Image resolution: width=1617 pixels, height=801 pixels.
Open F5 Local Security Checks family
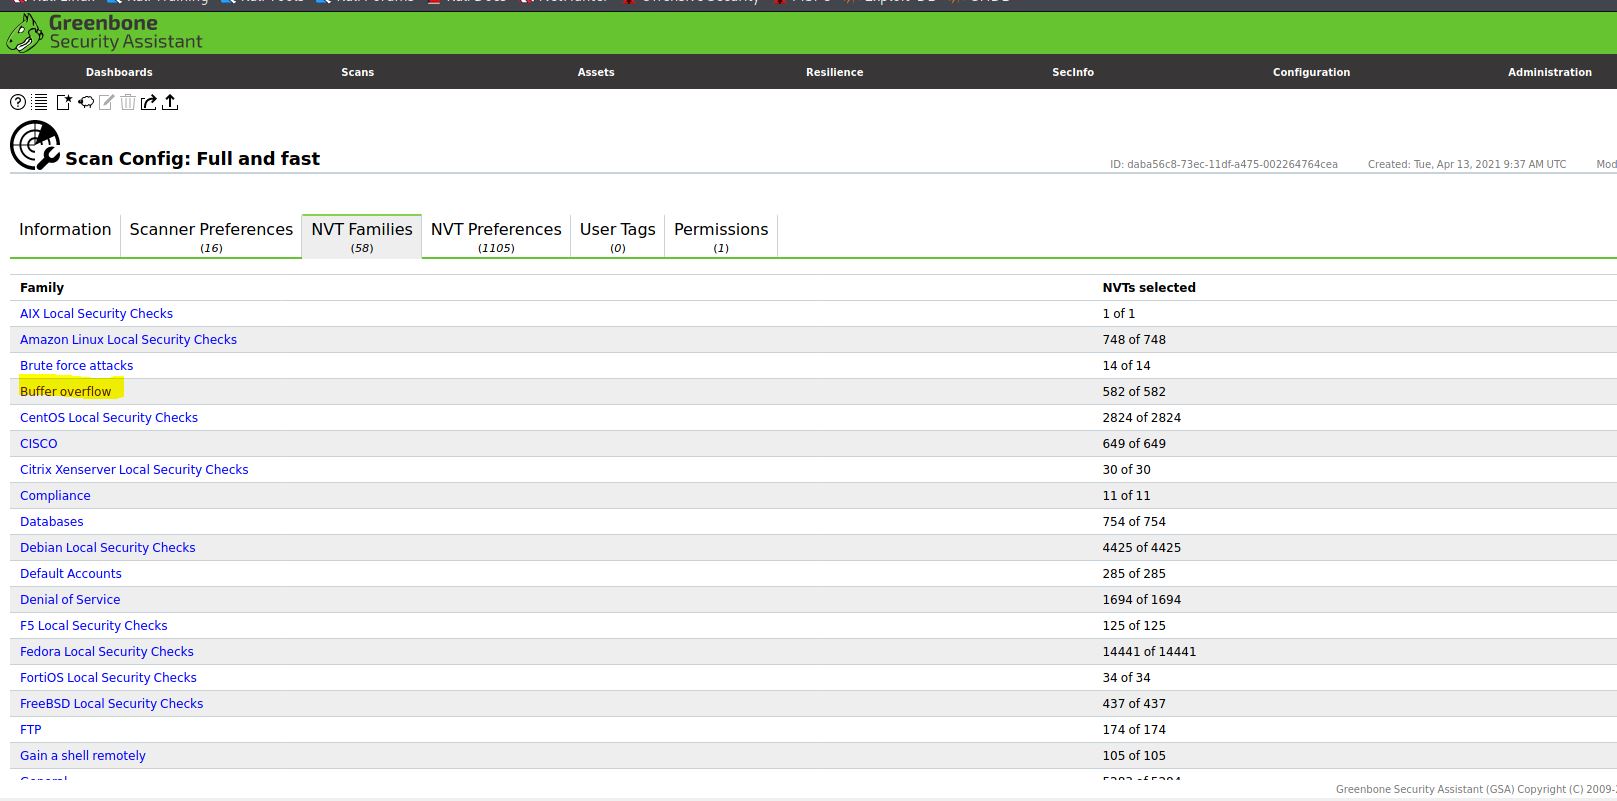point(94,626)
